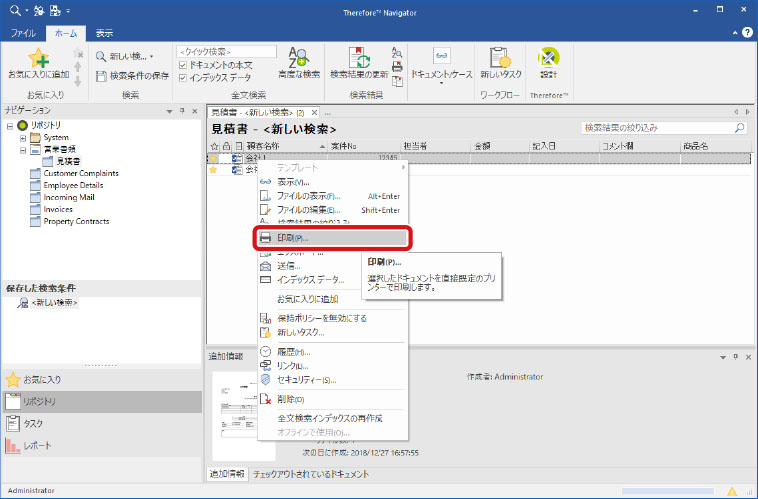Image resolution: width=758 pixels, height=499 pixels.
Task: Open the 新しい検索 dropdown in ribbon
Action: point(125,56)
